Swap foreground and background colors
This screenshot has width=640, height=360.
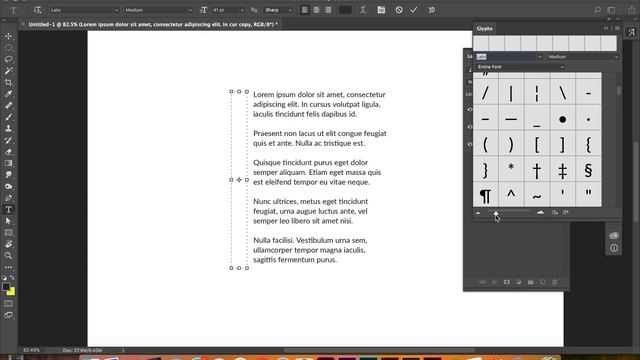point(12,278)
